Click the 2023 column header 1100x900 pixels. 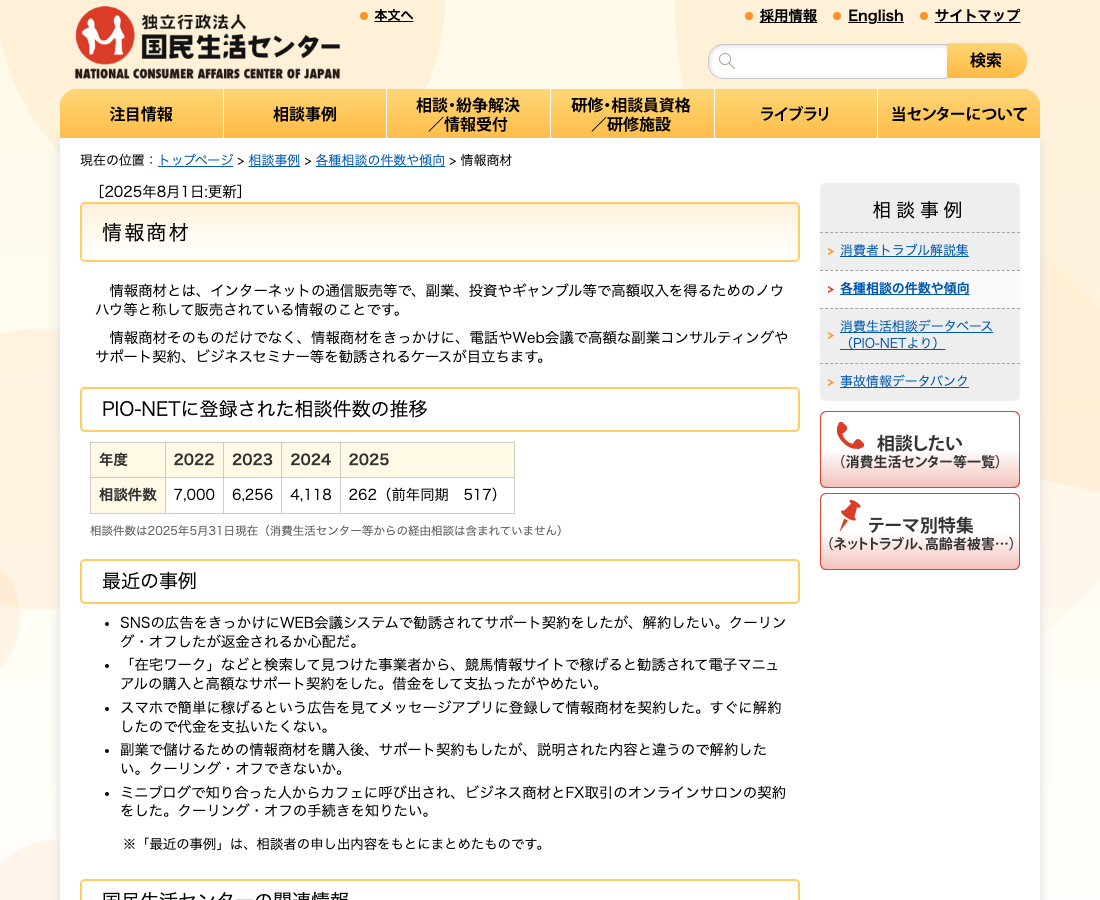point(253,460)
